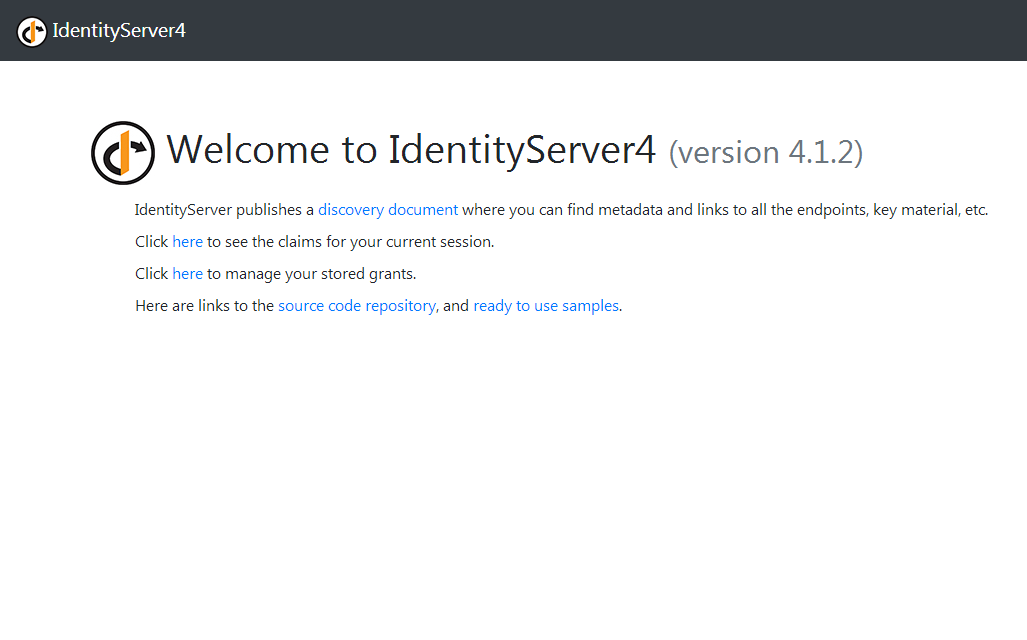This screenshot has height=640, width=1027.
Task: Click 'here' to see session claims
Action: click(x=187, y=242)
